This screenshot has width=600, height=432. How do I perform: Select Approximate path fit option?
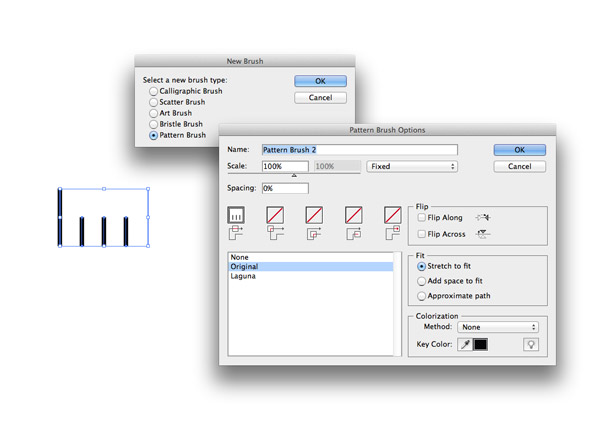422,296
